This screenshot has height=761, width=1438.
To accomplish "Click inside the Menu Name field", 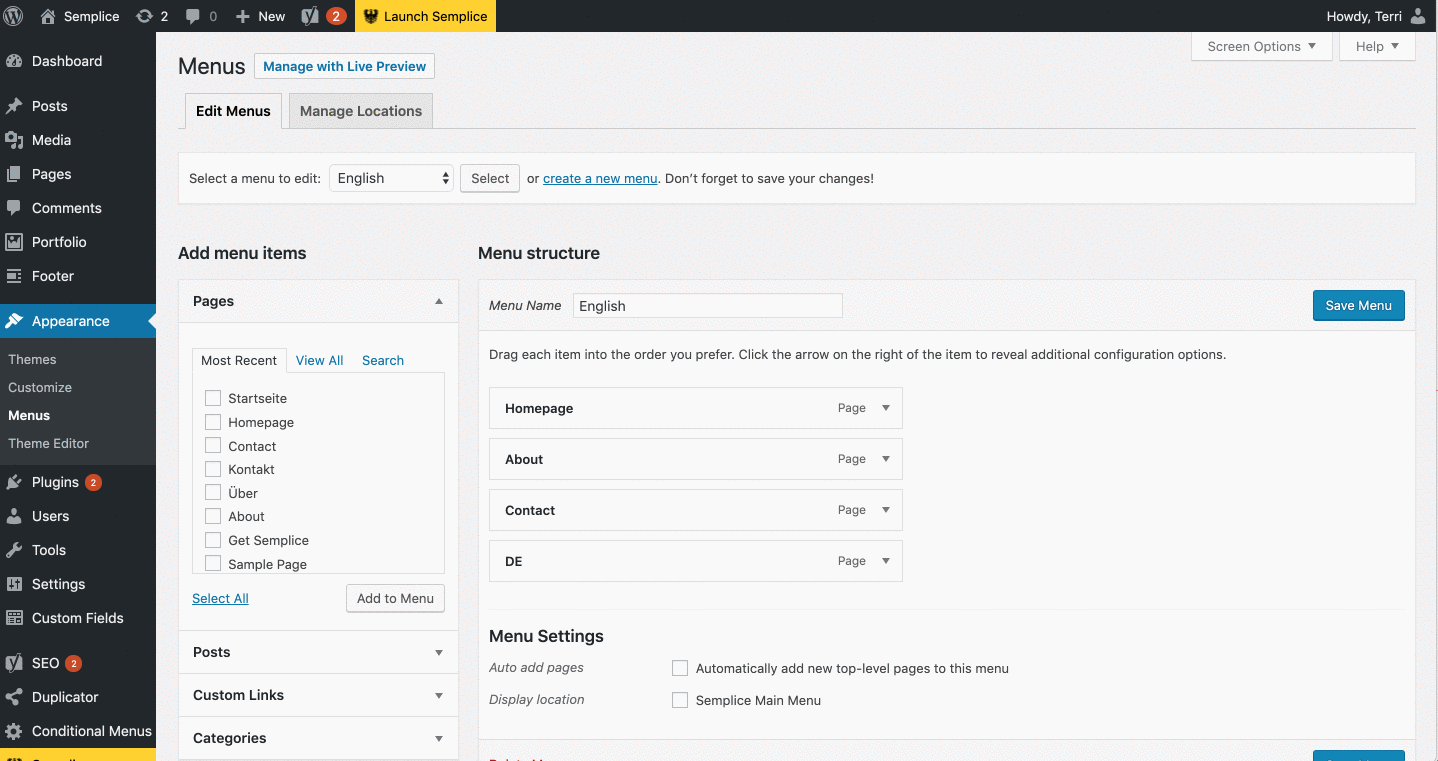I will tap(707, 305).
